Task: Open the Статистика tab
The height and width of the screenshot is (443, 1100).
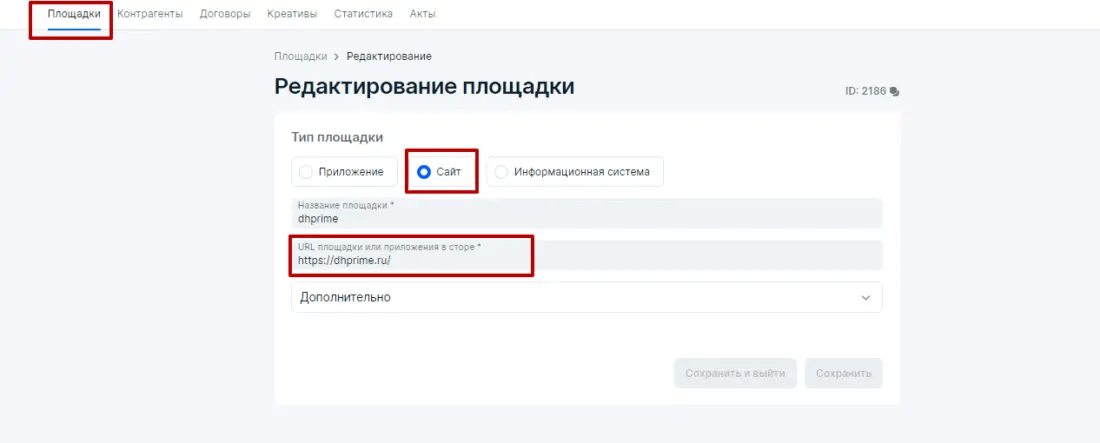Action: 363,14
